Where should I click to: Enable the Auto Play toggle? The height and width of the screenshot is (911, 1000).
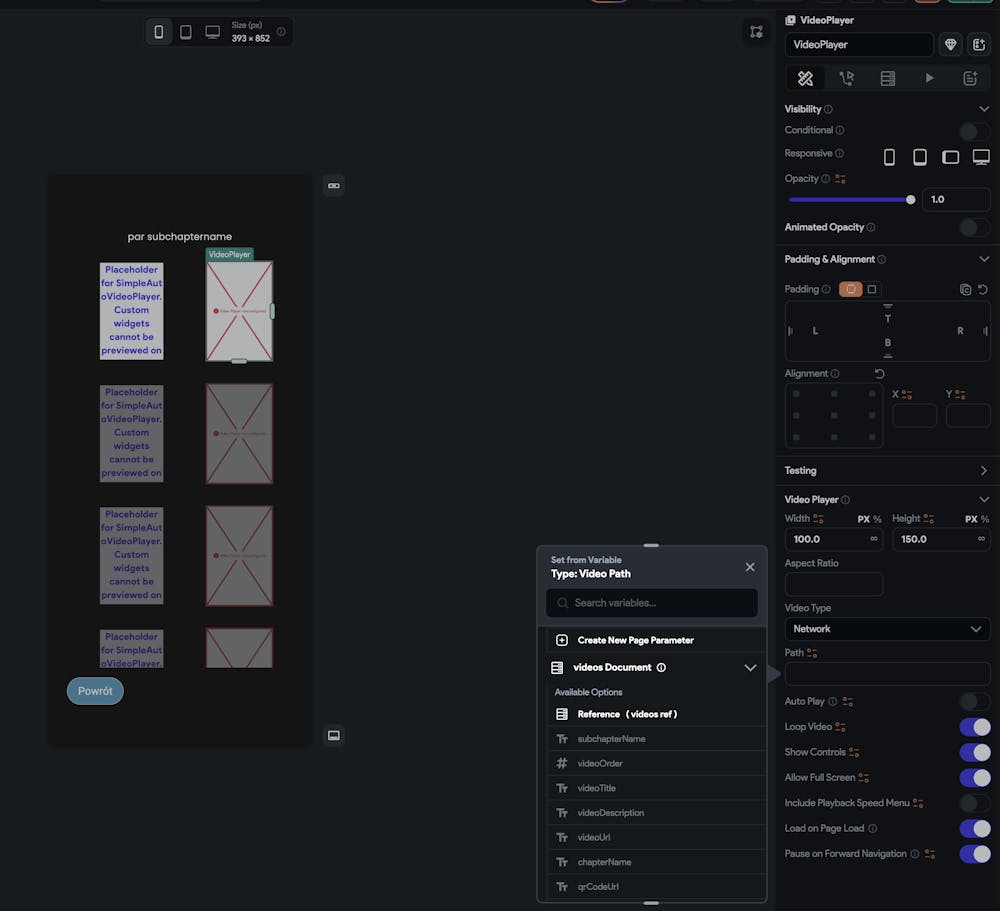[x=974, y=702]
